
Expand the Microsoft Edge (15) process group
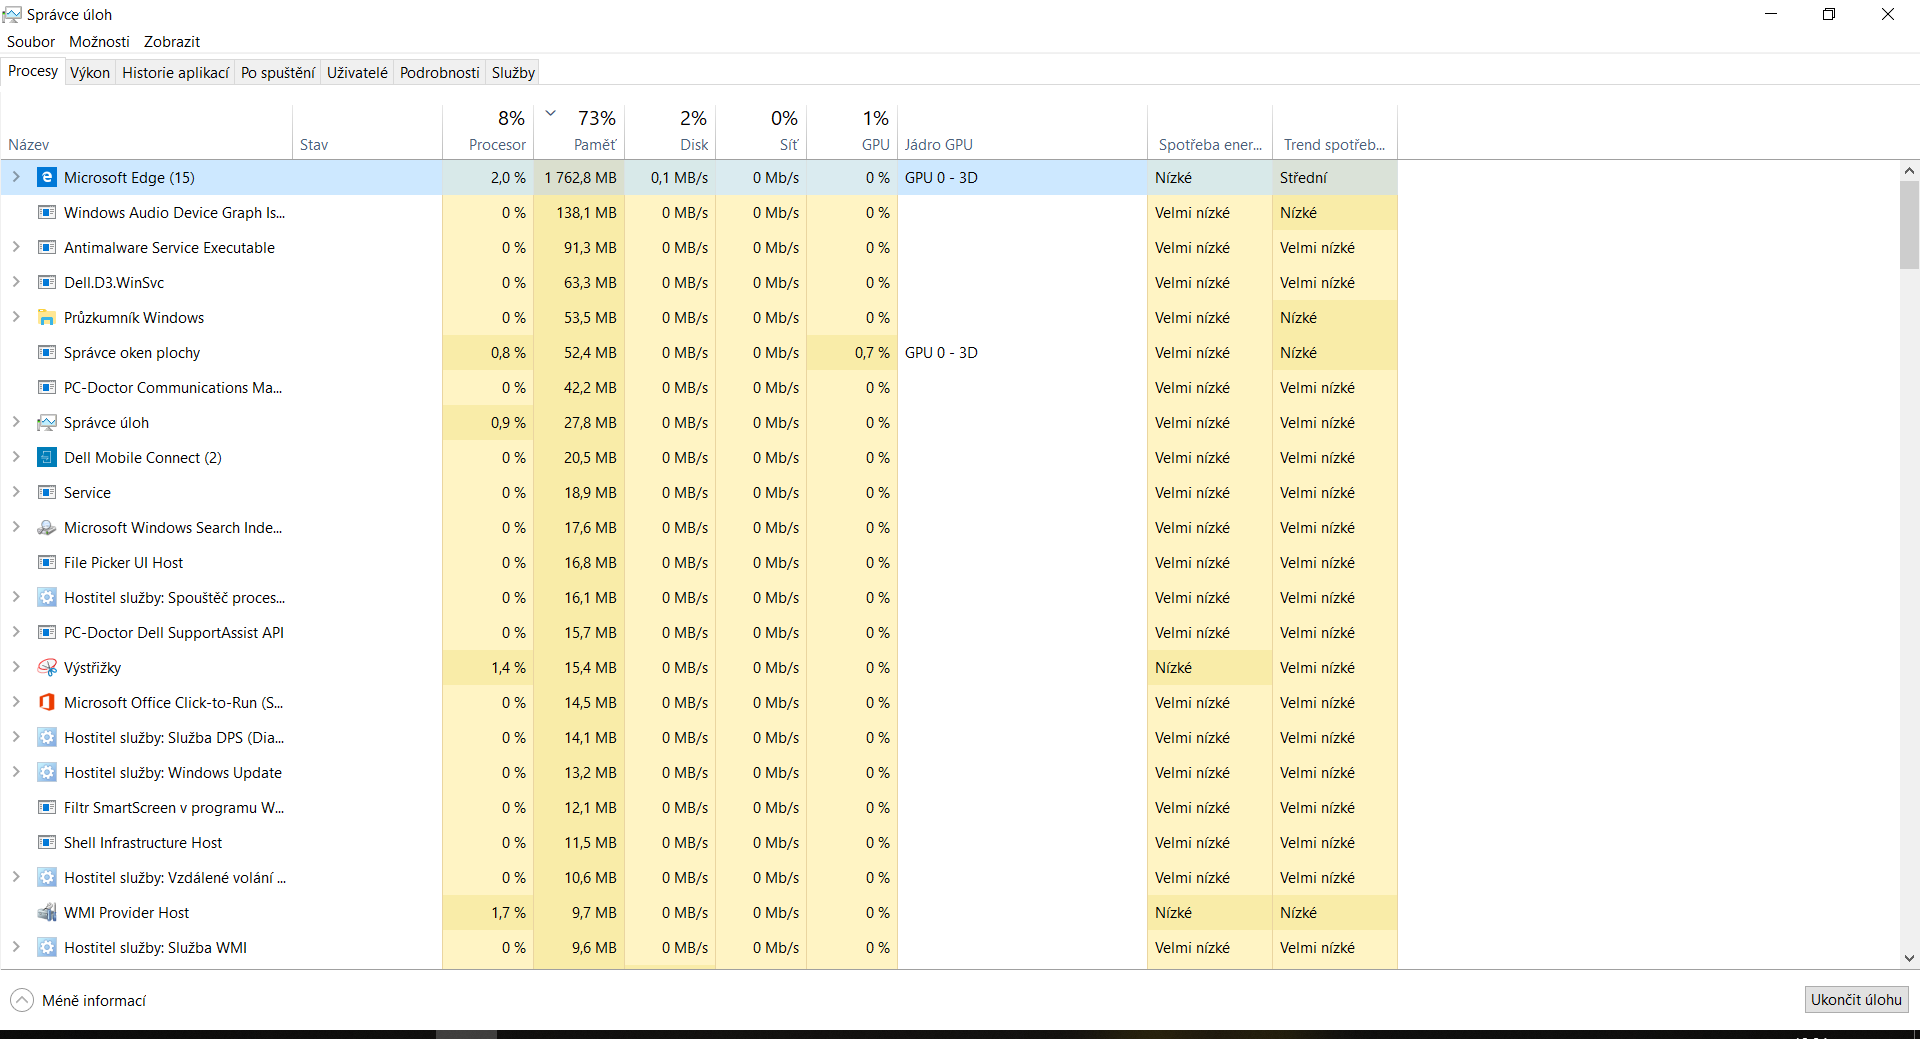[x=16, y=177]
